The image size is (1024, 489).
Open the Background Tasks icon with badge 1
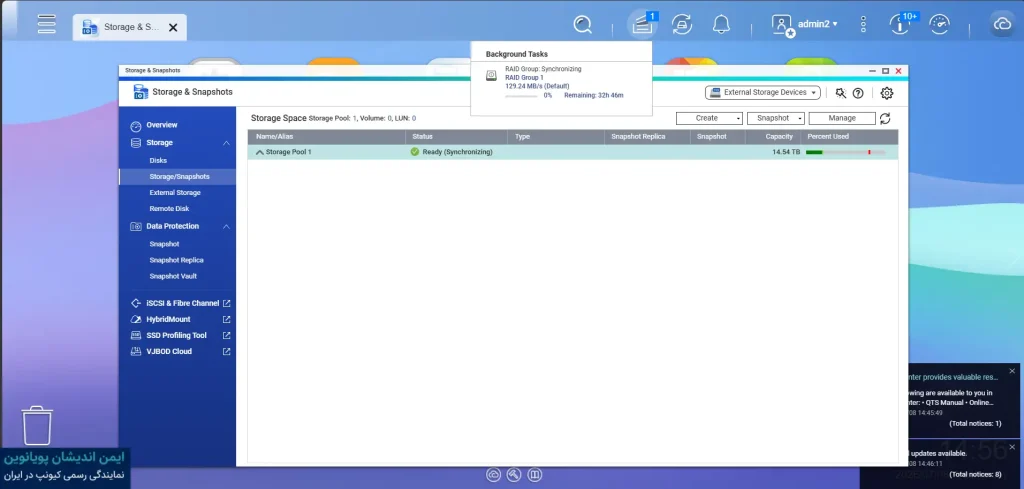pos(643,25)
